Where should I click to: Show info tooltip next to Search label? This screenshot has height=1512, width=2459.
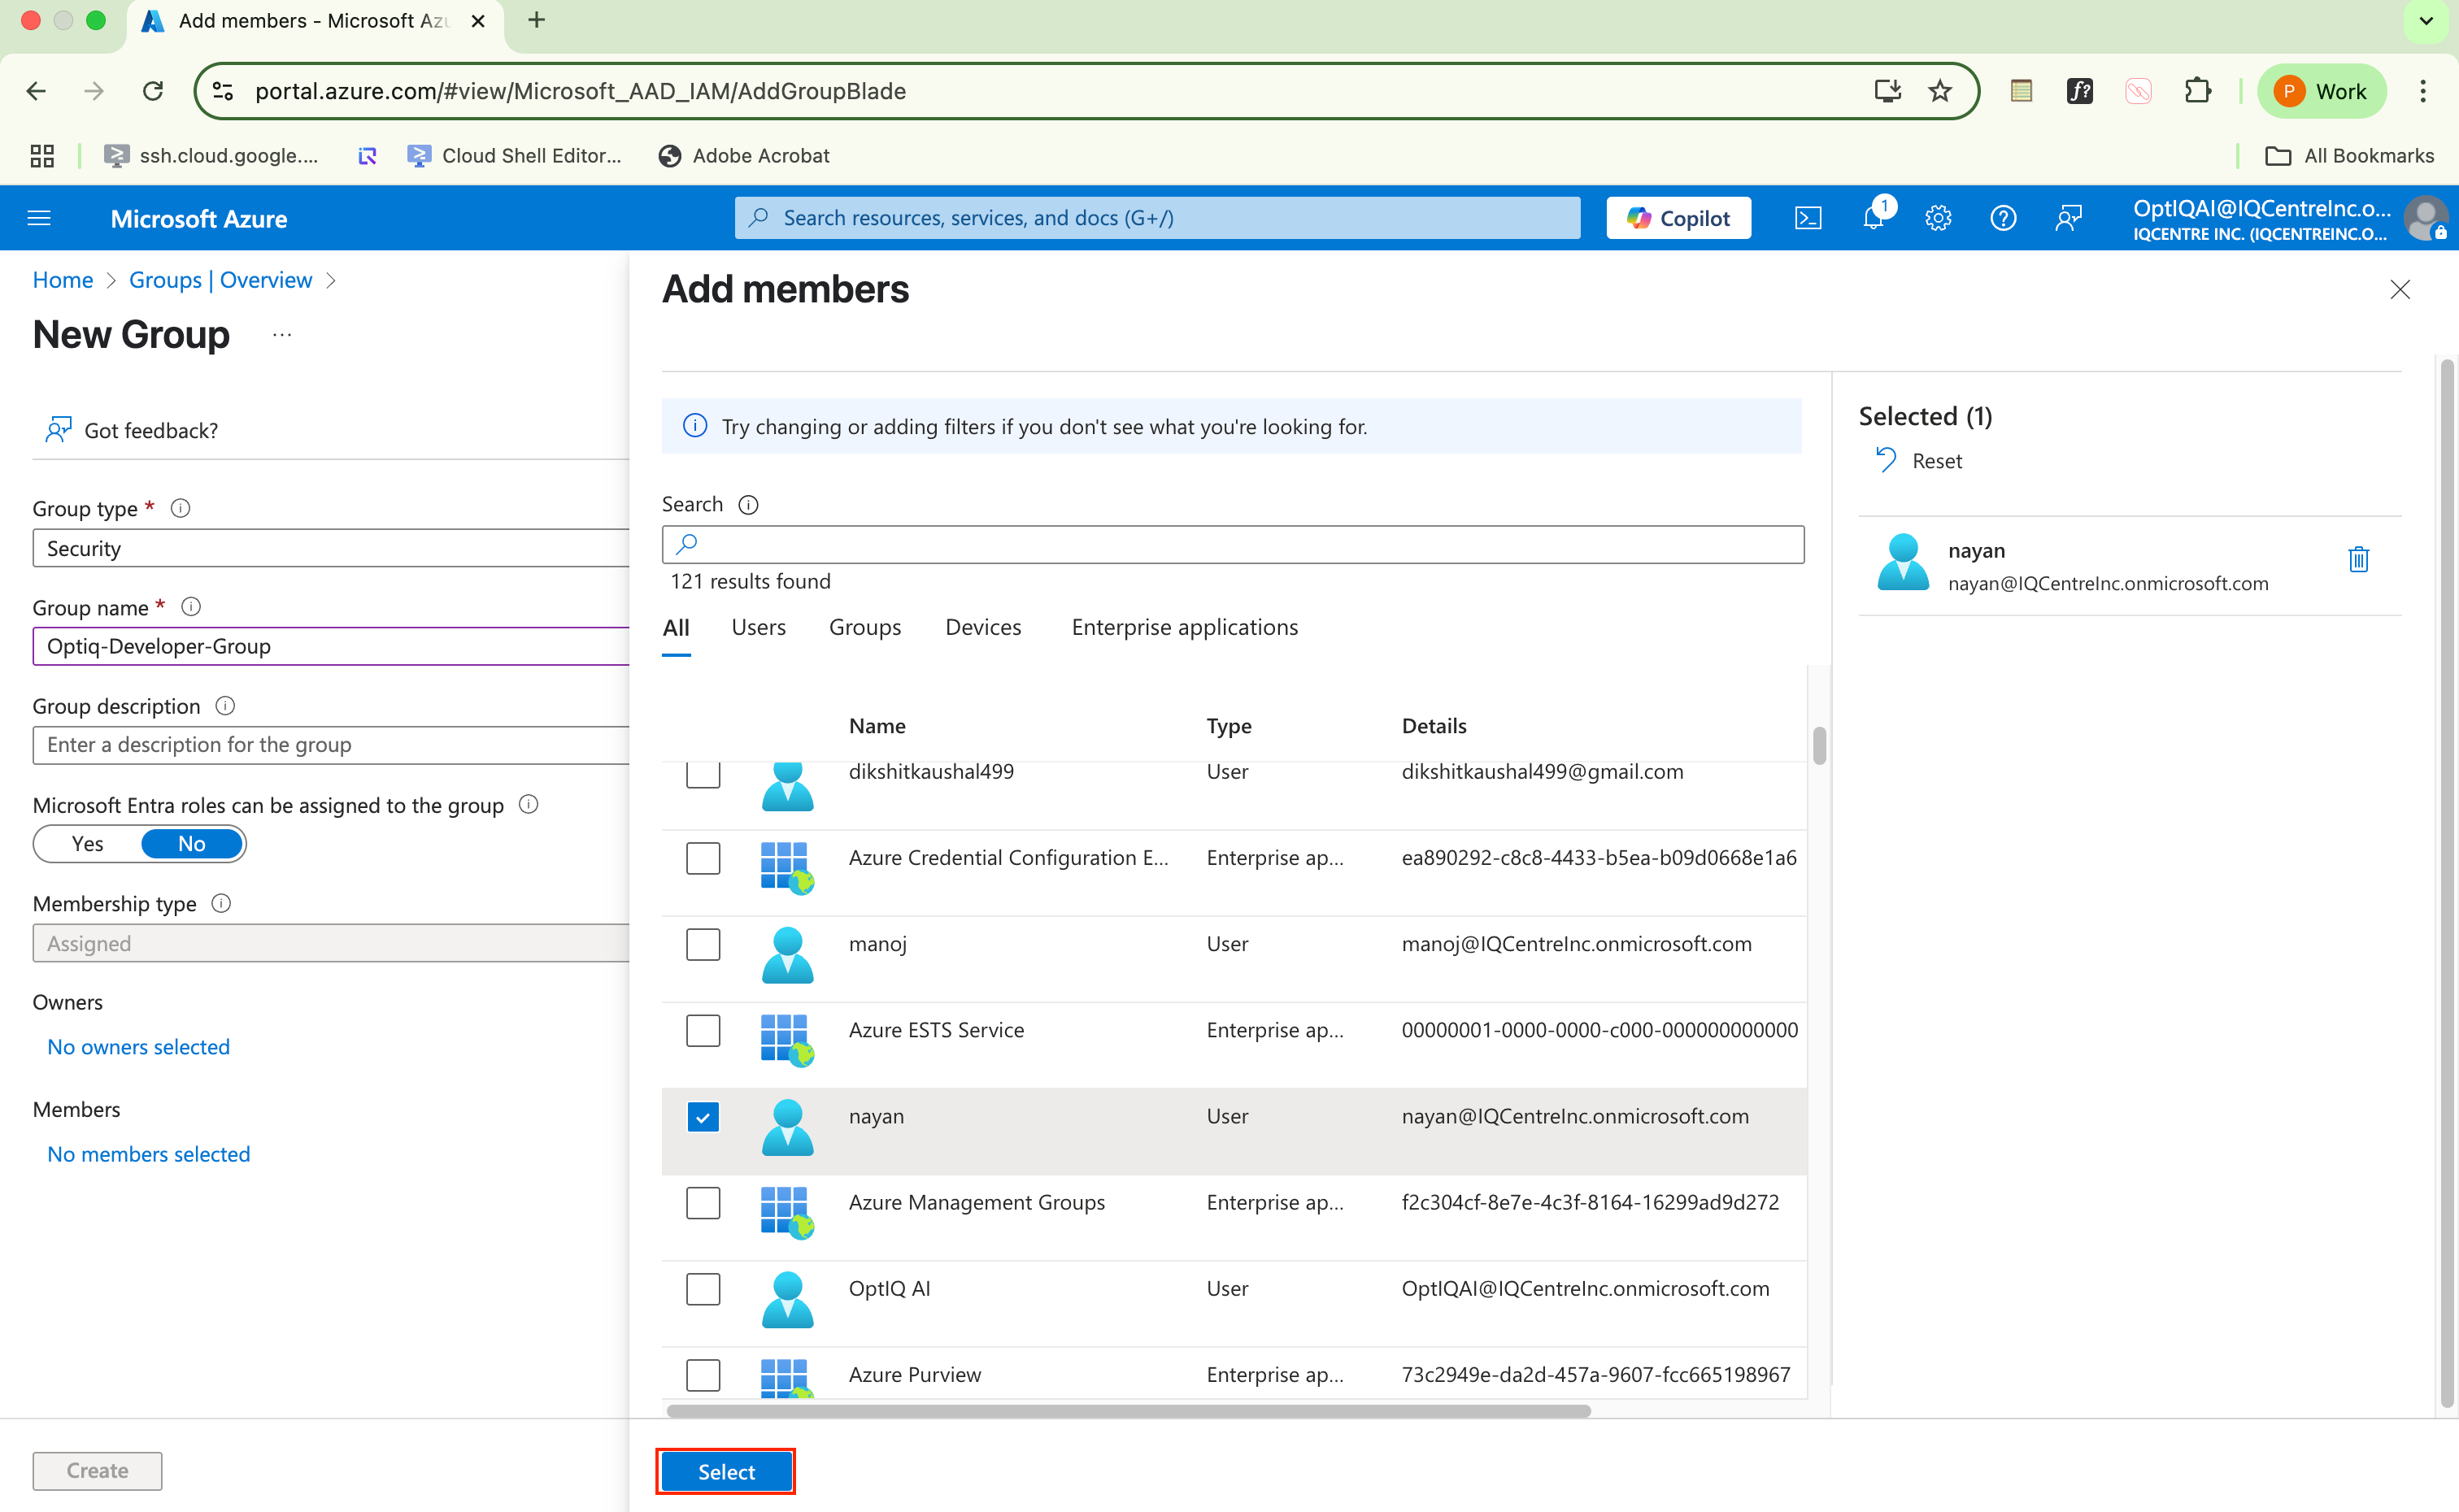(x=748, y=505)
